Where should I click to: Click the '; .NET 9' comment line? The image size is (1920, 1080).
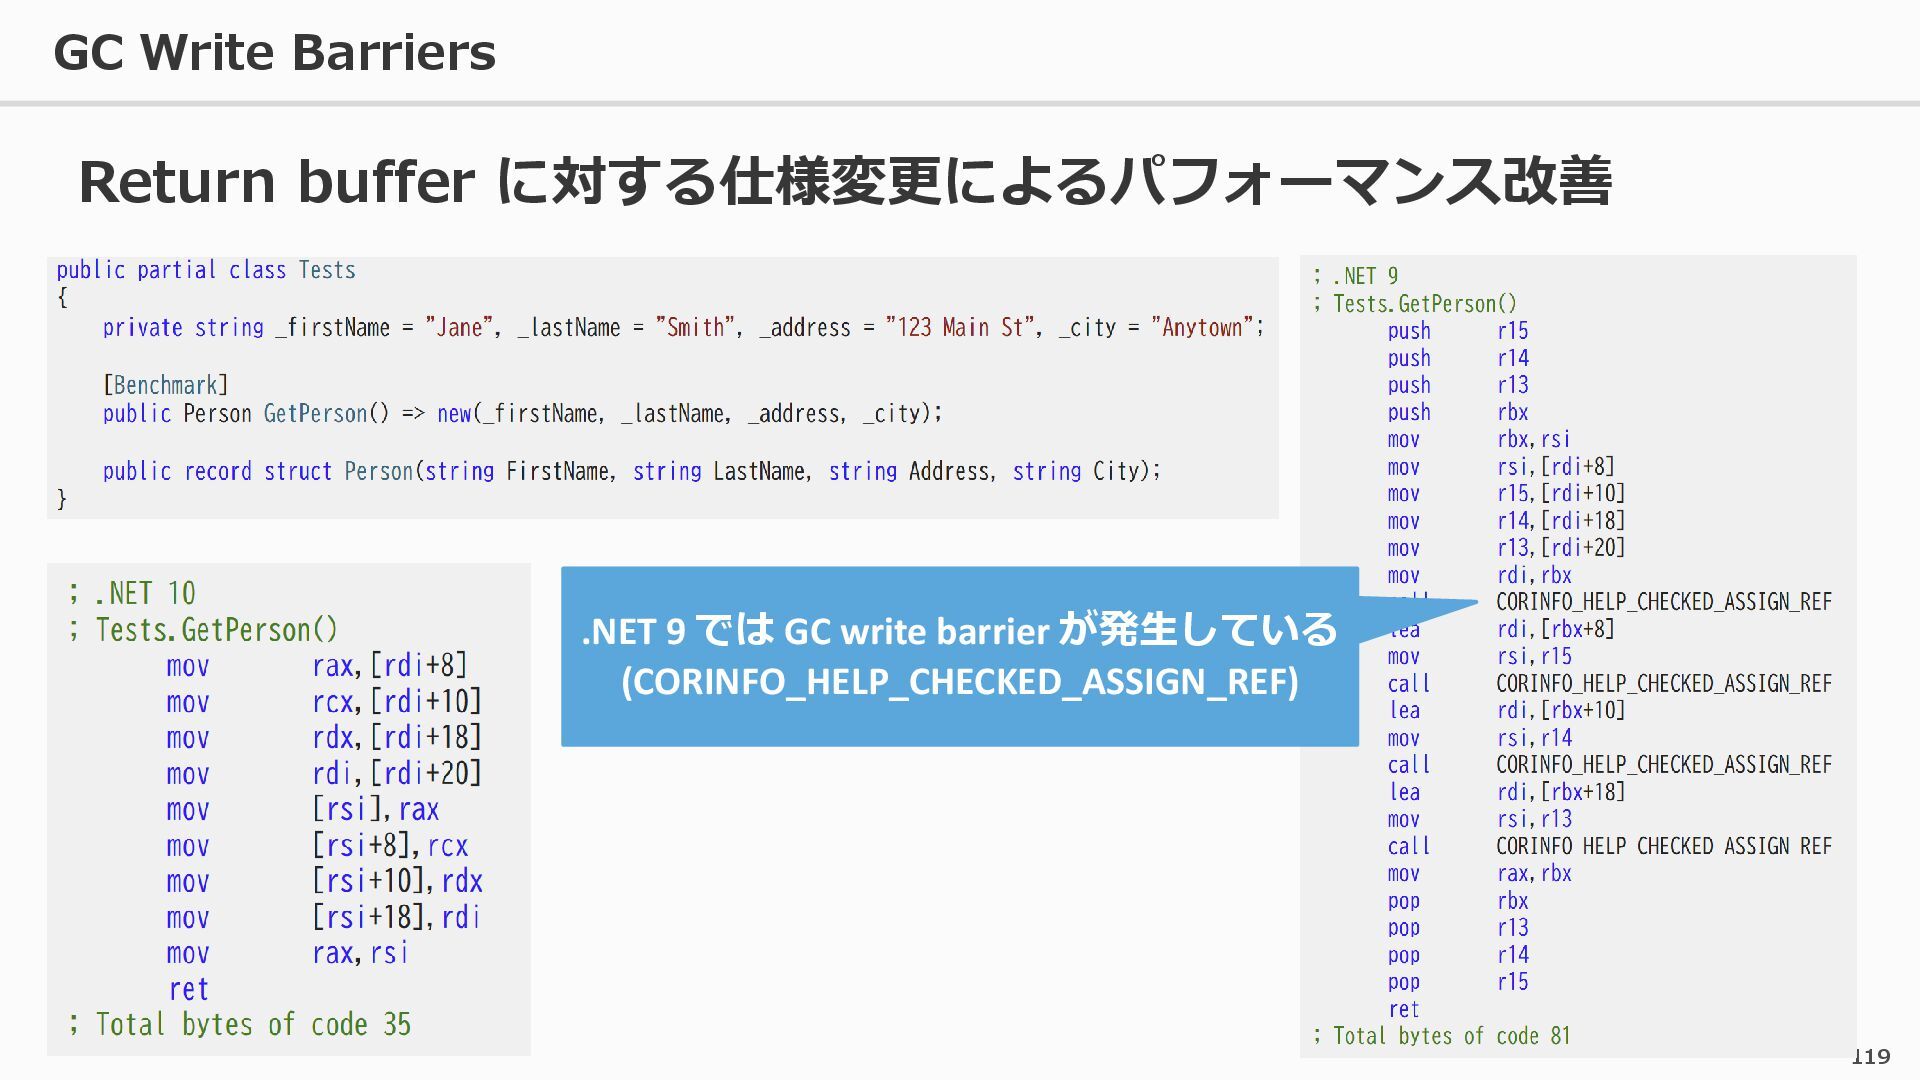tap(1356, 276)
